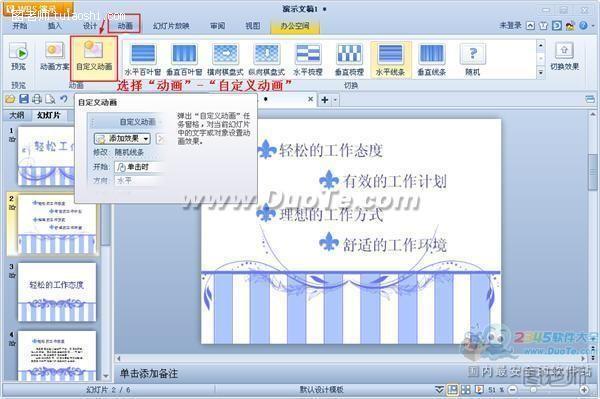Open the 切换效果 transition effect button
Viewport: 600px width, 399px height.
click(564, 57)
